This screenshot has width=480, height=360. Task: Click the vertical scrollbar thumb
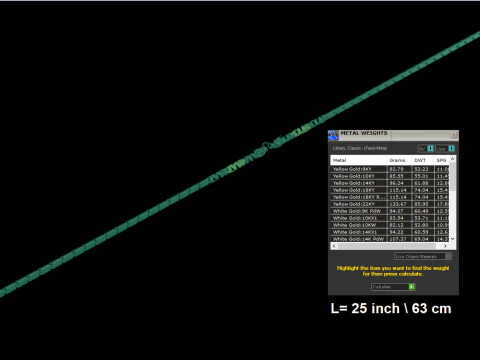pos(453,177)
